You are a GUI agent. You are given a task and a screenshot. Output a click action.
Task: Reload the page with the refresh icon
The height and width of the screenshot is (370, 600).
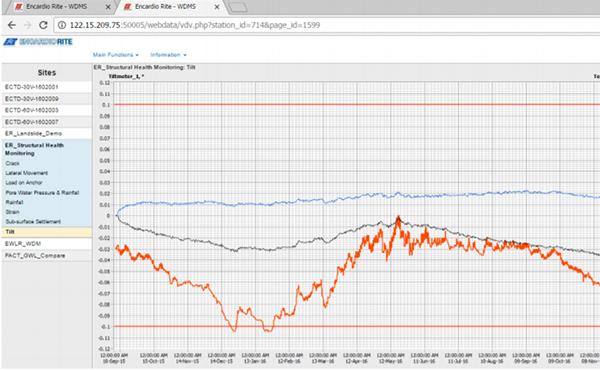click(43, 25)
